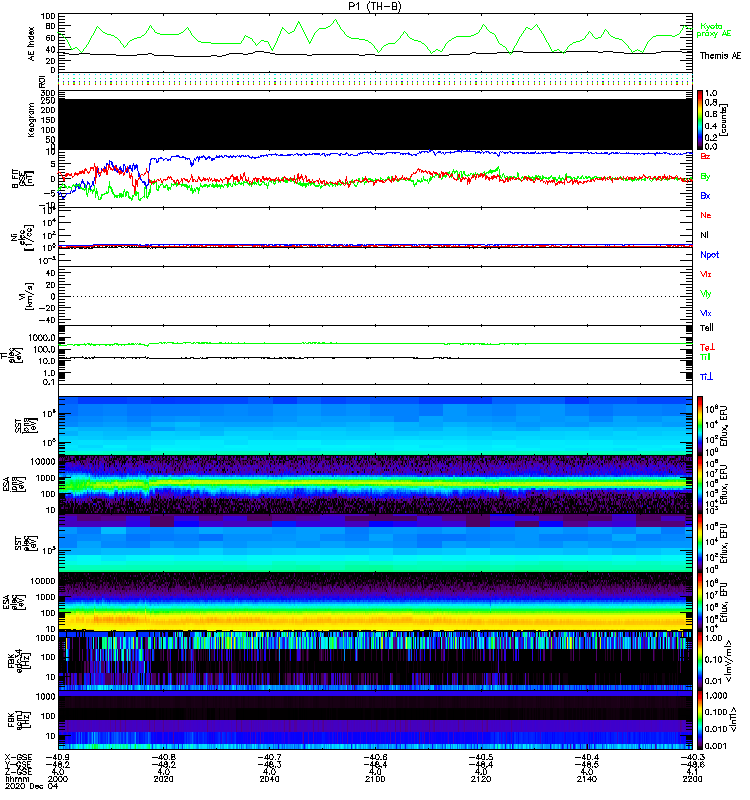
Task: Select the blue "Ti⊥" legend label
Action: click(x=706, y=377)
